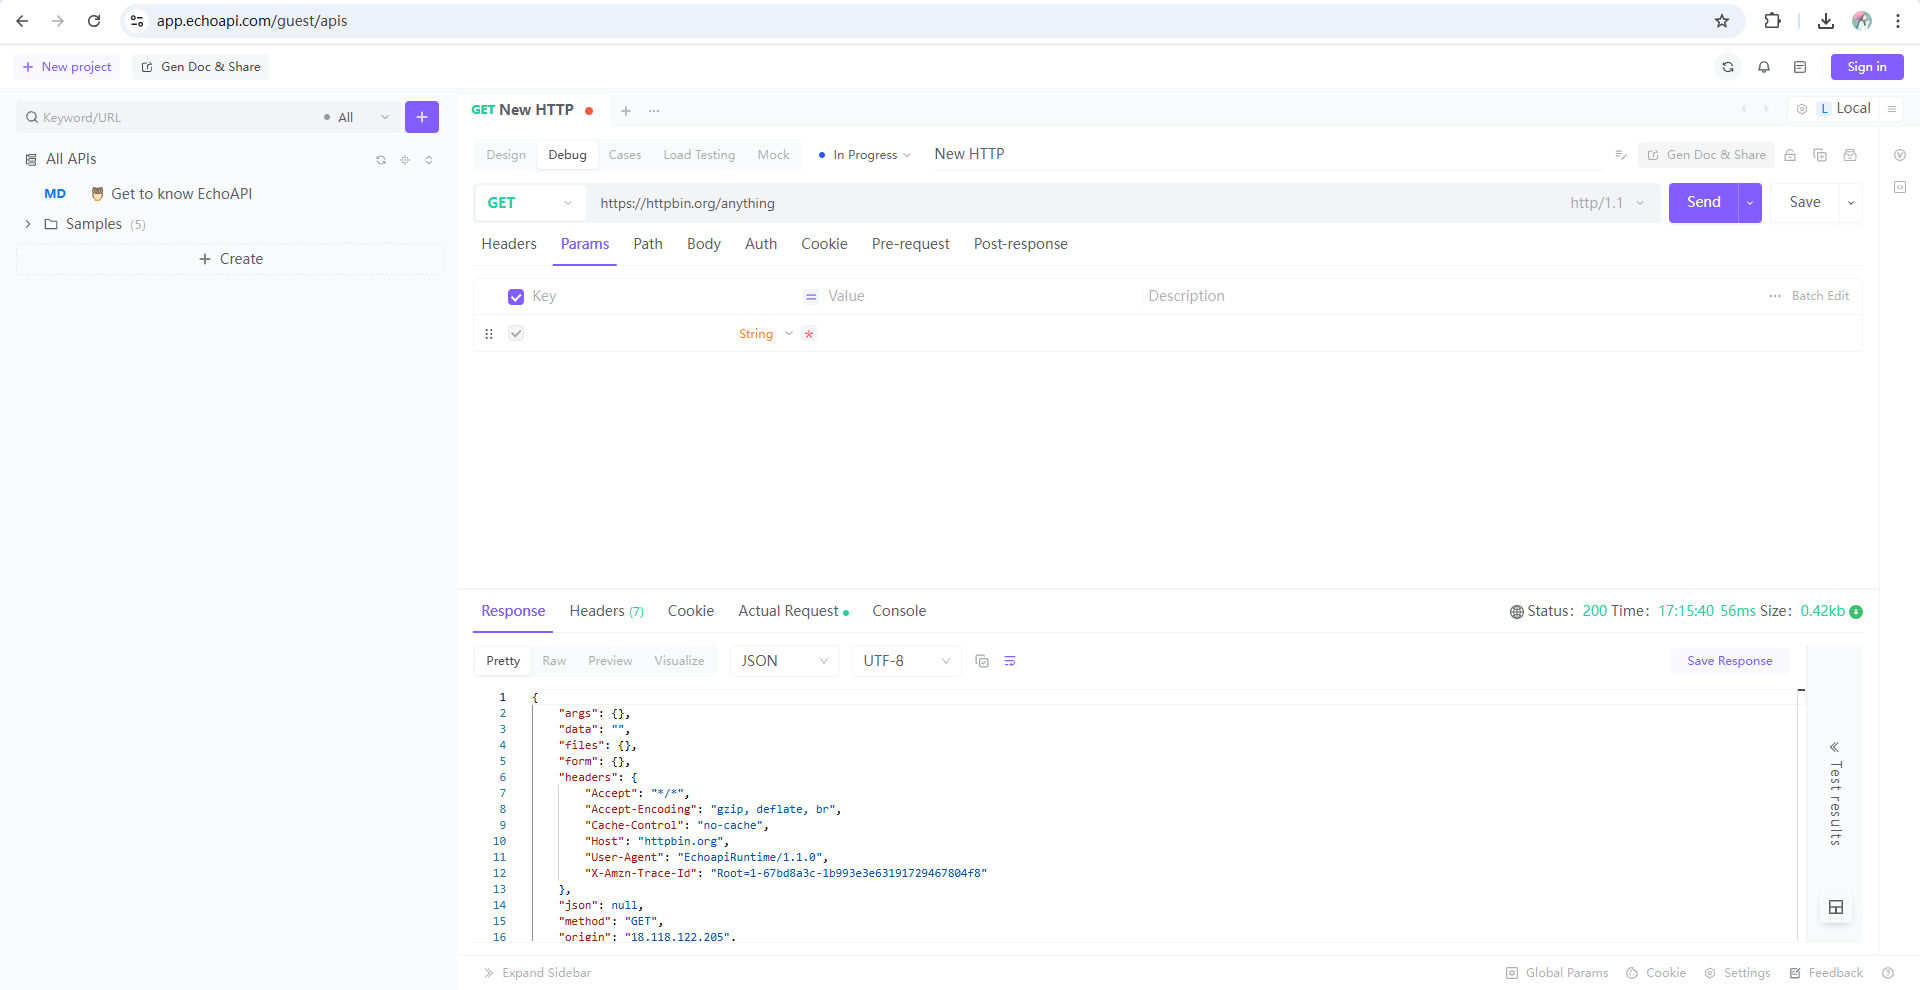Expand the Samples folder
1920x990 pixels.
click(28, 224)
